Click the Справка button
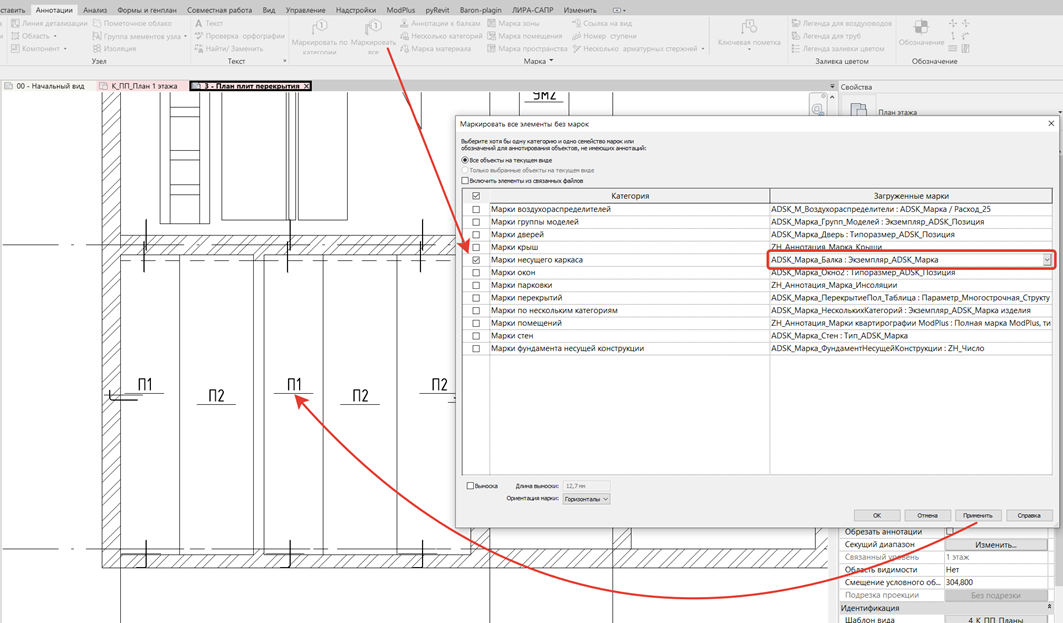This screenshot has width=1063, height=623. [x=1029, y=515]
